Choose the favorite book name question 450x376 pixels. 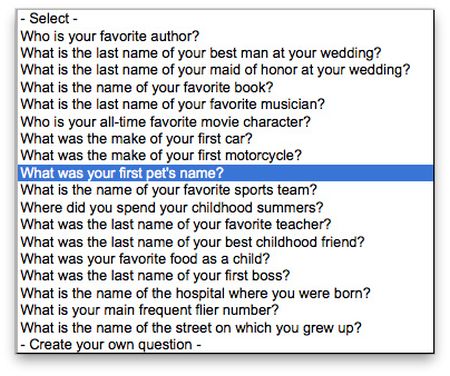[x=225, y=87]
